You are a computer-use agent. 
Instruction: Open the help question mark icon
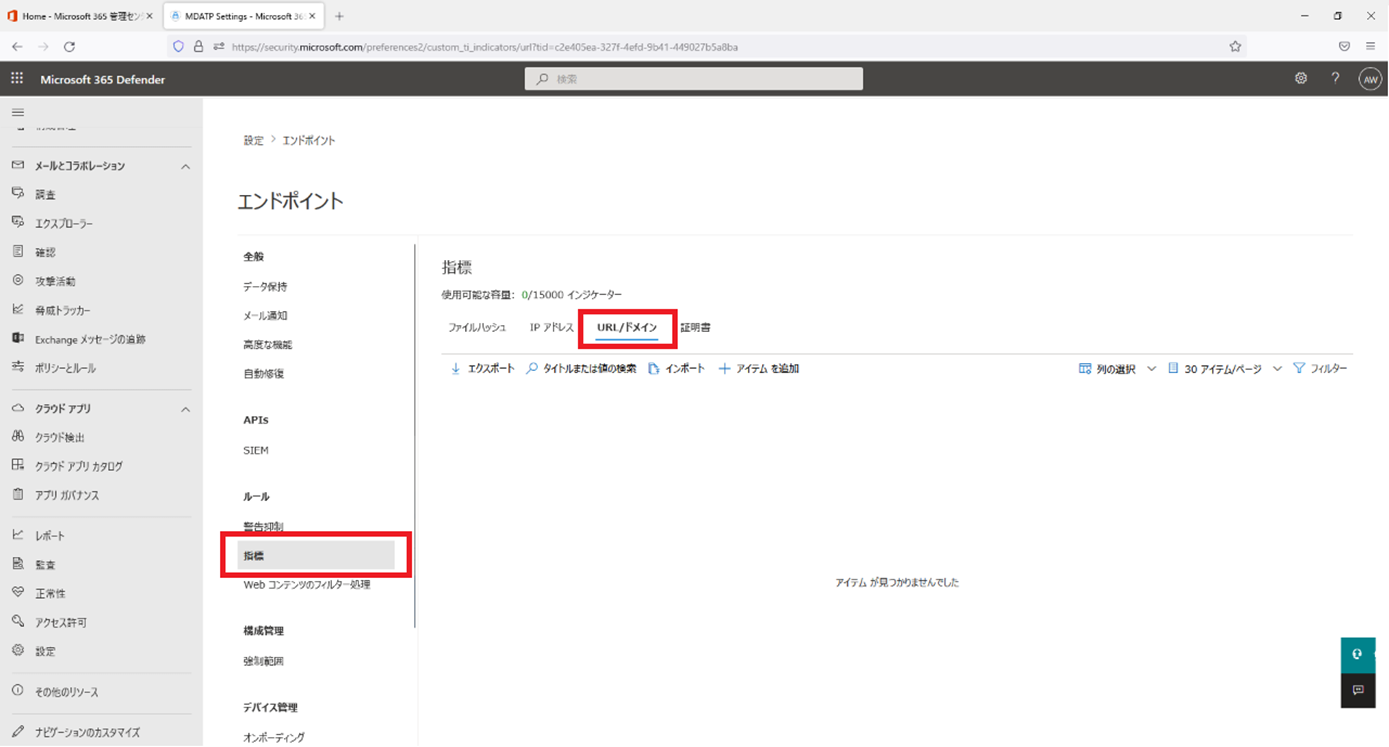pyautogui.click(x=1335, y=79)
